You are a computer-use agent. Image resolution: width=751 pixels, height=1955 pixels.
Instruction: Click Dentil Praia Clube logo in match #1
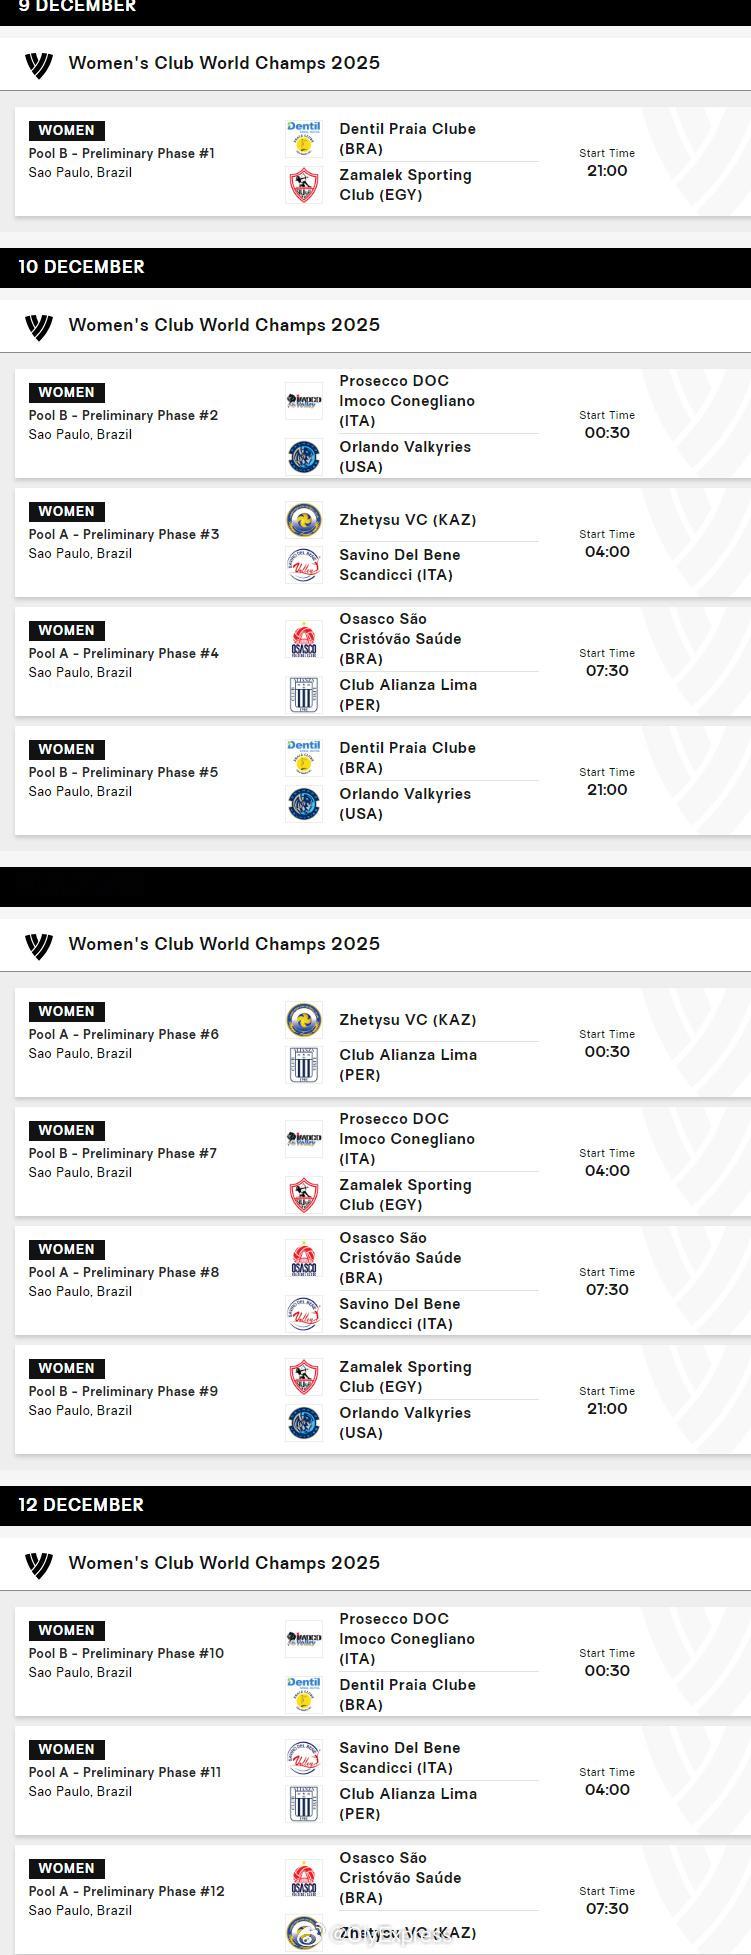click(304, 139)
